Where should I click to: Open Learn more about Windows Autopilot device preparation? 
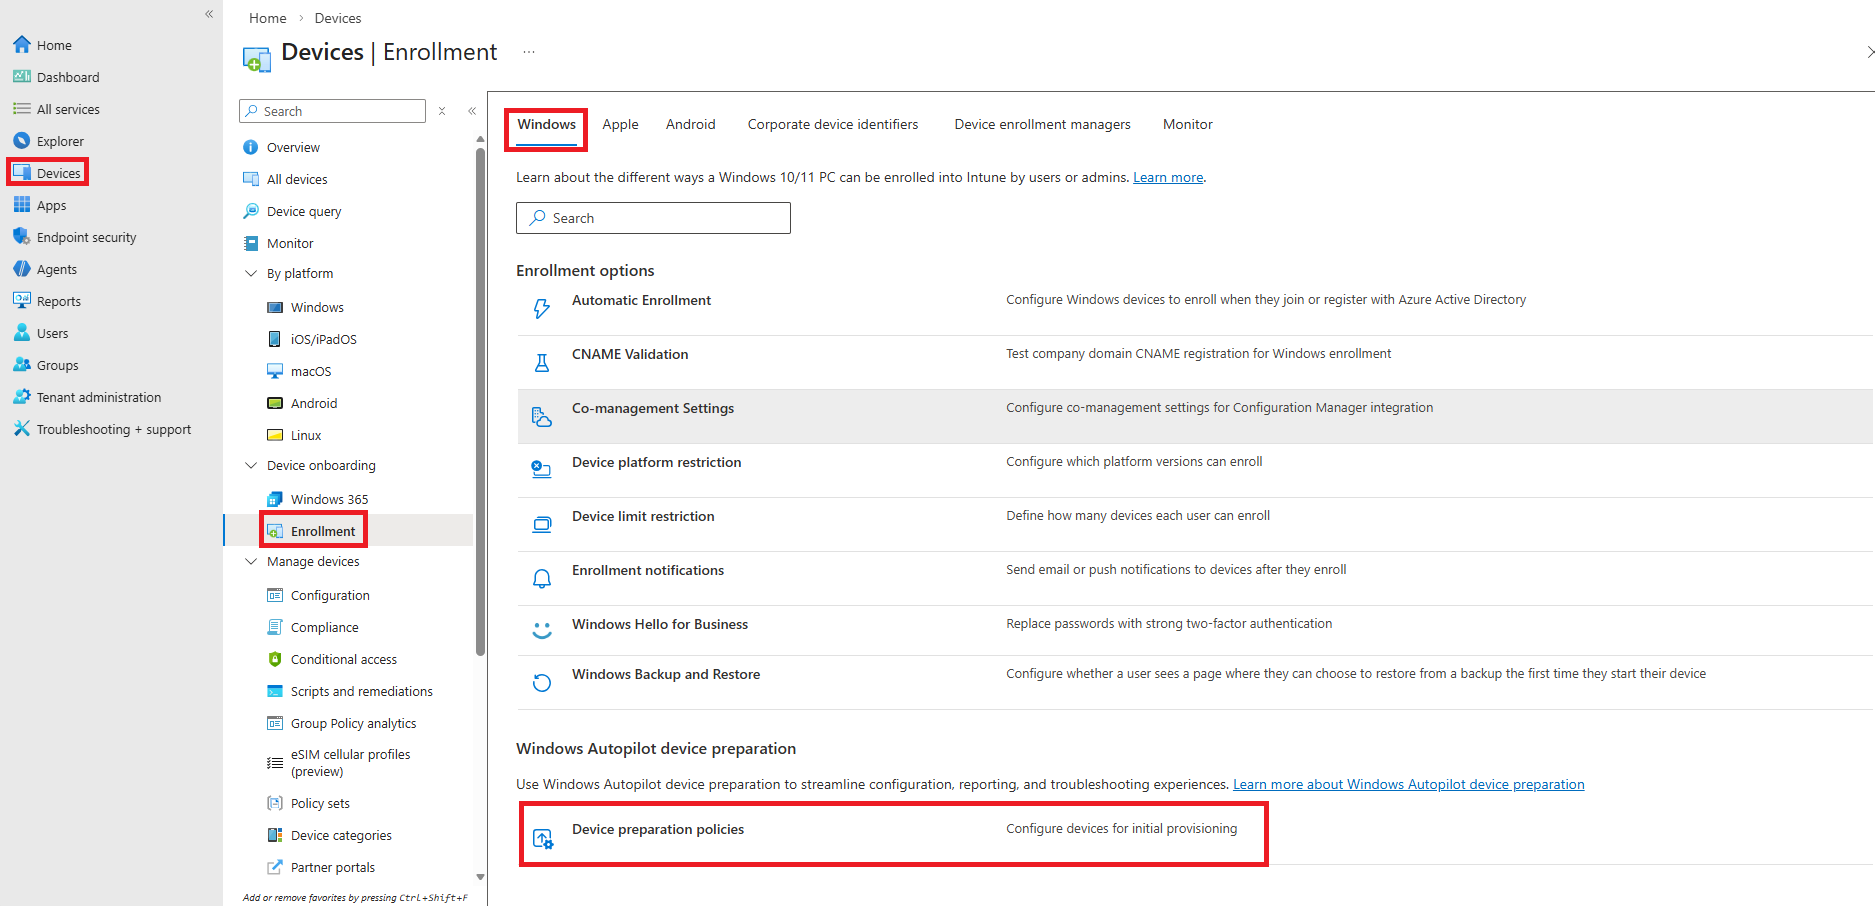pos(1409,784)
